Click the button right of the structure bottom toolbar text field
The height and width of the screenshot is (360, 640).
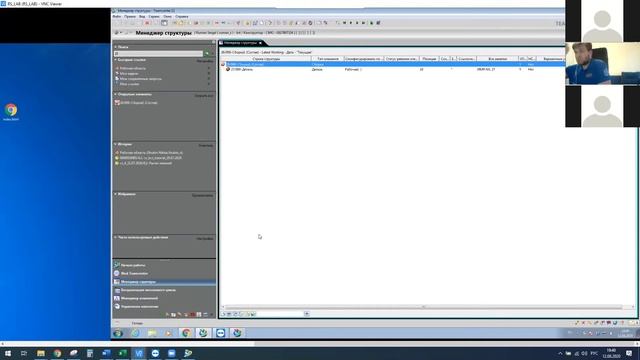tap(307, 314)
